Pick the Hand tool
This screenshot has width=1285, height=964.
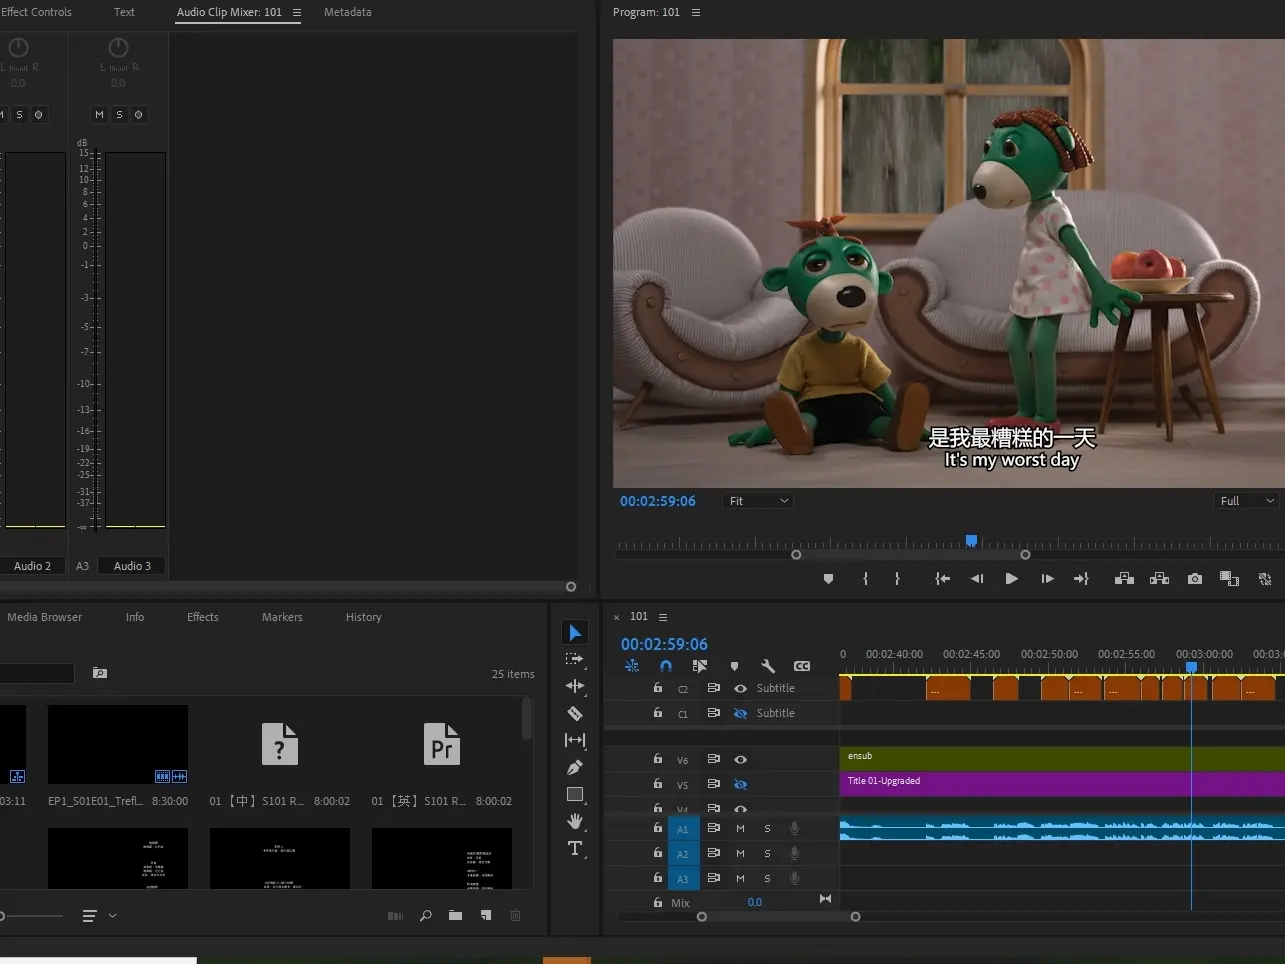[575, 821]
